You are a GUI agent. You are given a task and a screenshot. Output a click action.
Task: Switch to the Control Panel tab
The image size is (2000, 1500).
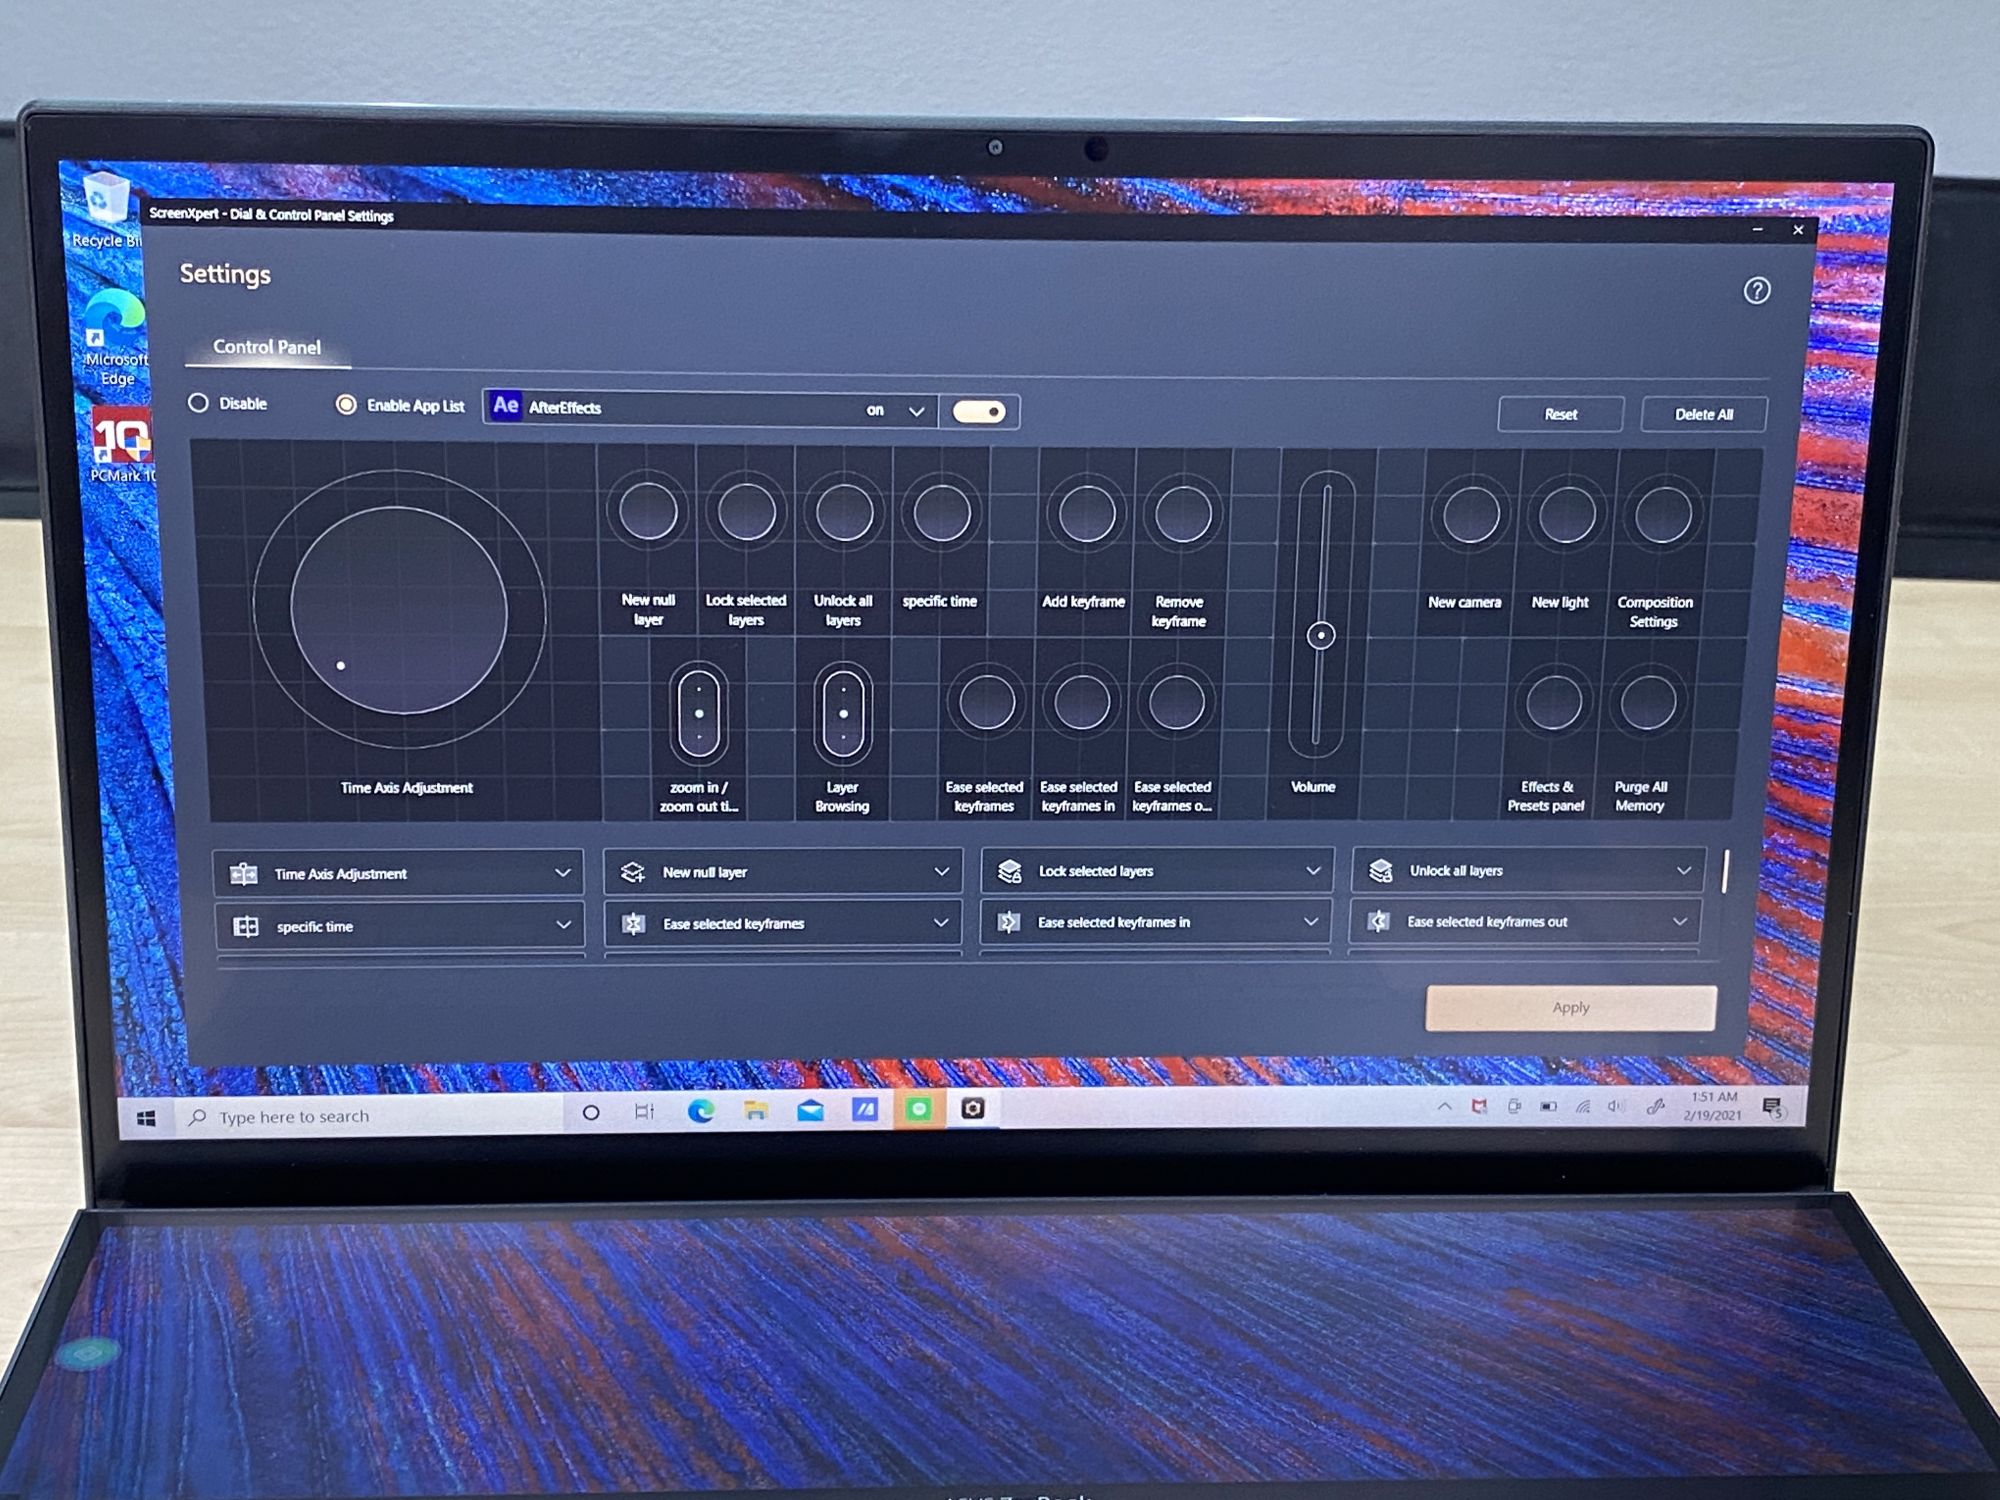click(x=266, y=347)
